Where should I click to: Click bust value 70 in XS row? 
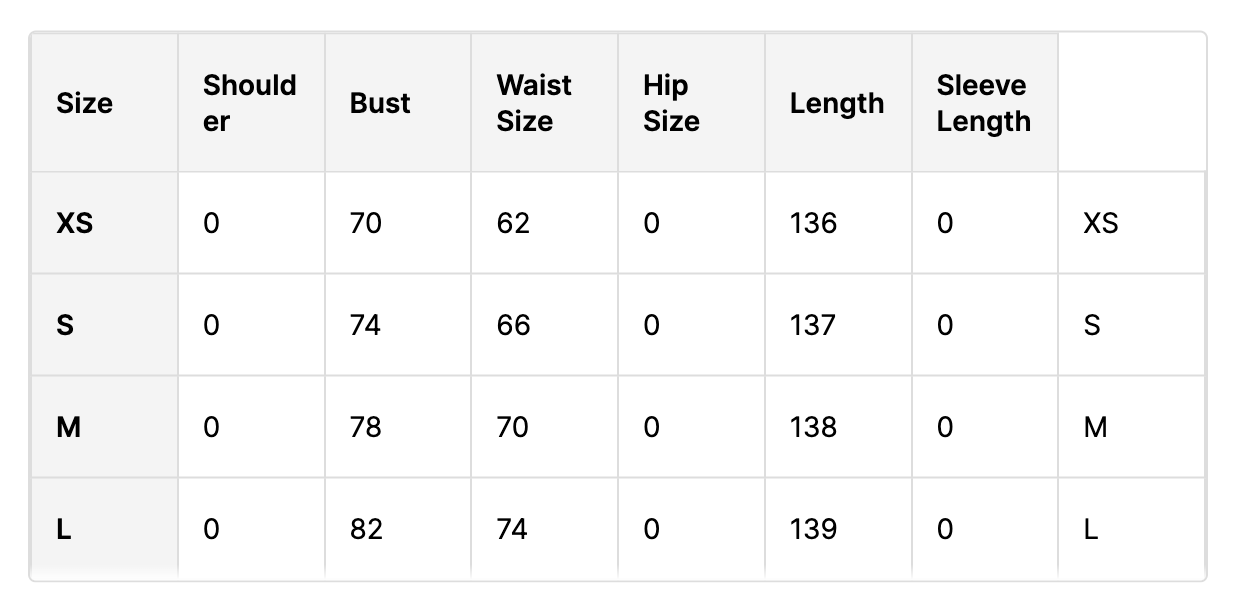pyautogui.click(x=366, y=223)
